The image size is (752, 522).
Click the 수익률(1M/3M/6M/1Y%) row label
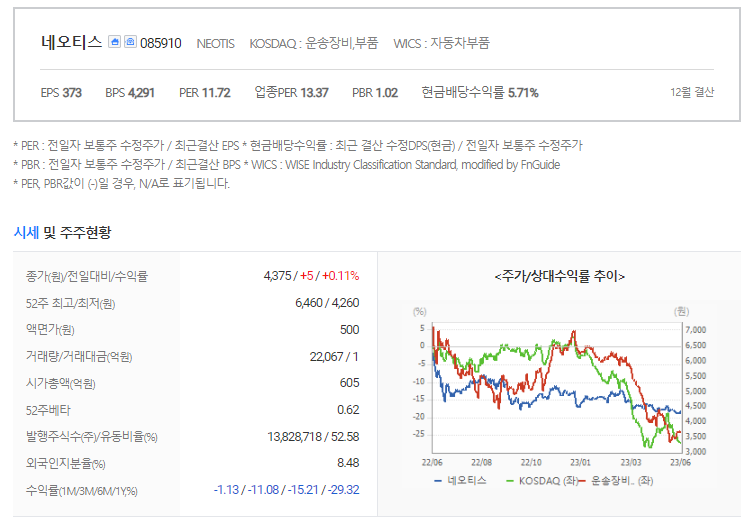[x=82, y=491]
